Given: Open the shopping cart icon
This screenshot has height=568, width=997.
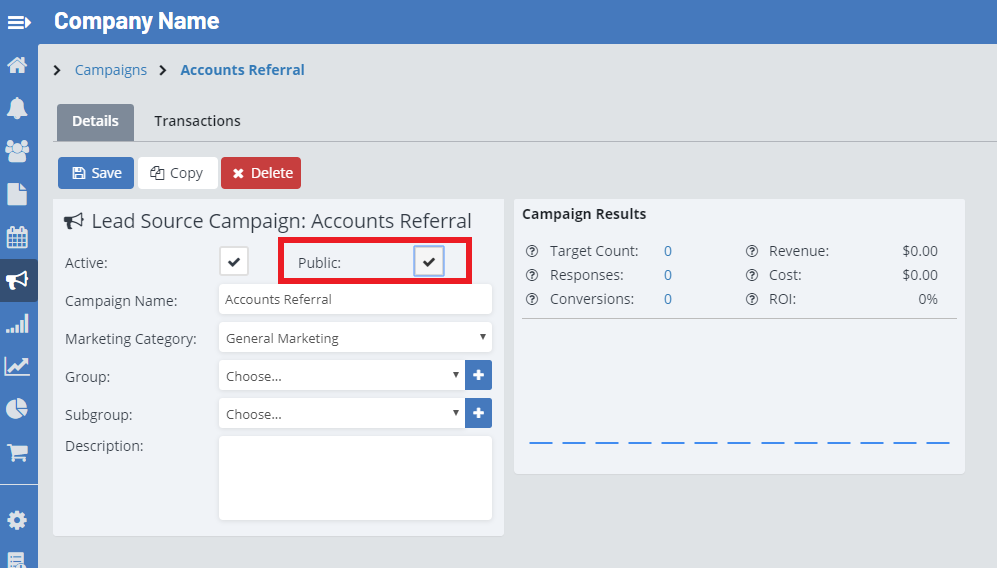Looking at the screenshot, I should coord(17,452).
